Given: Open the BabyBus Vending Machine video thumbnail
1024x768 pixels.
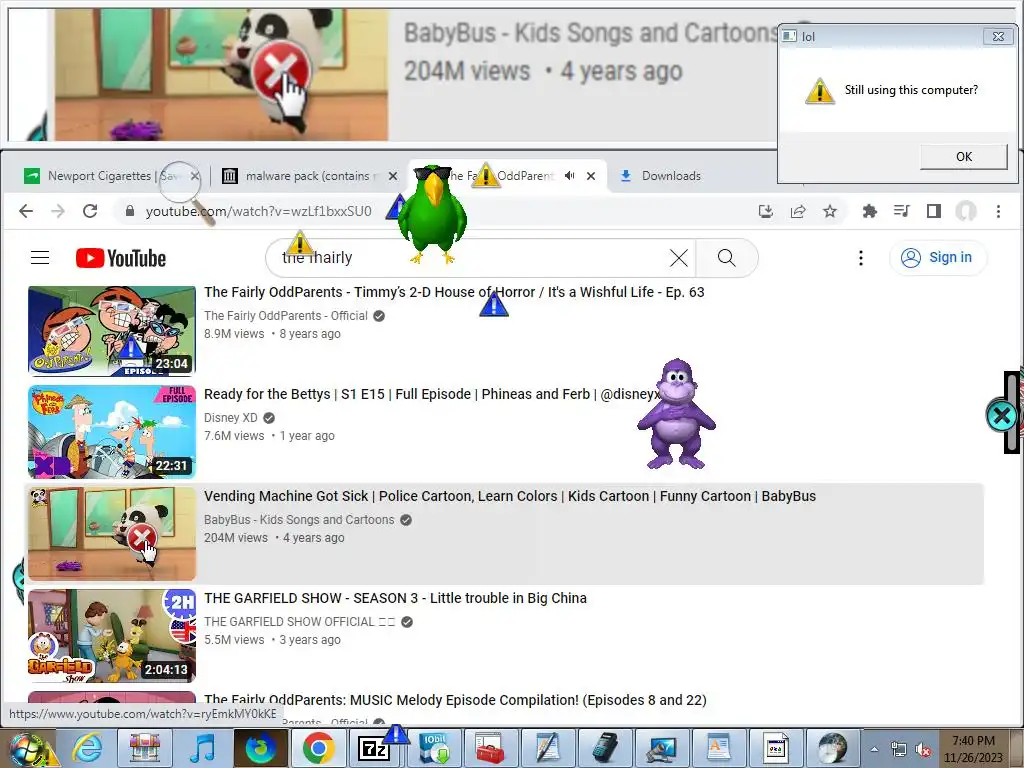Looking at the screenshot, I should click(x=112, y=534).
